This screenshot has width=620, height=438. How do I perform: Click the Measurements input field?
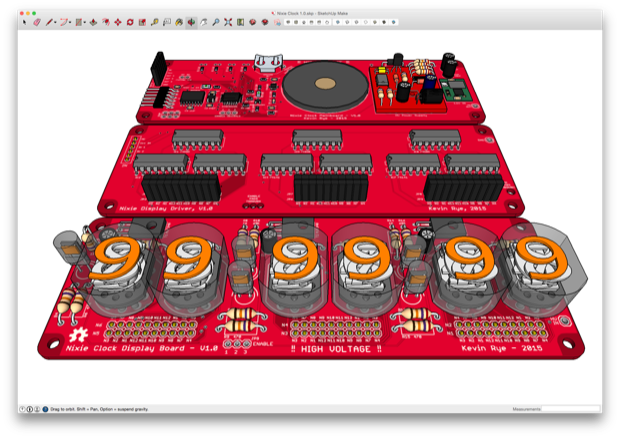tap(571, 409)
